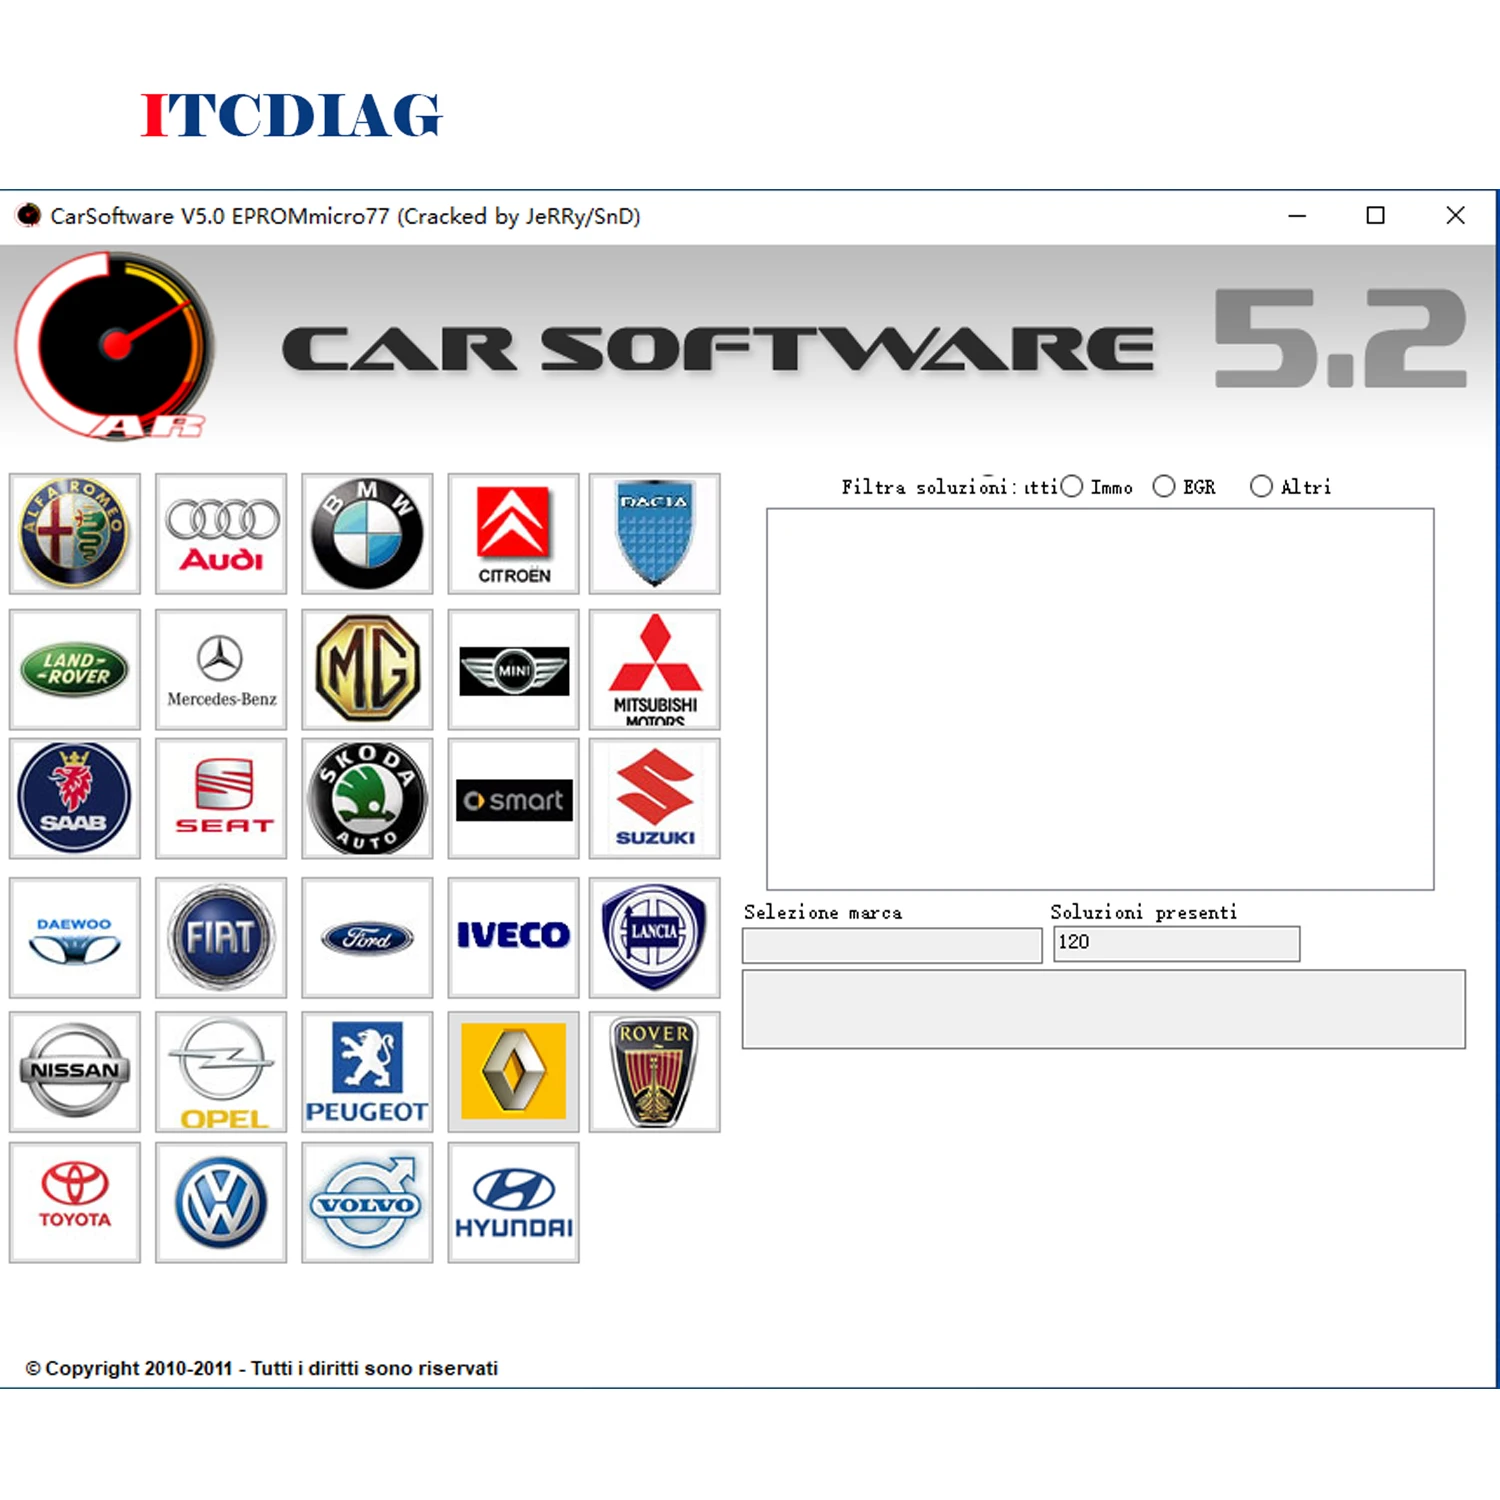Screen dimensions: 1500x1500
Task: Click the Renault brand logo
Action: pos(513,1071)
